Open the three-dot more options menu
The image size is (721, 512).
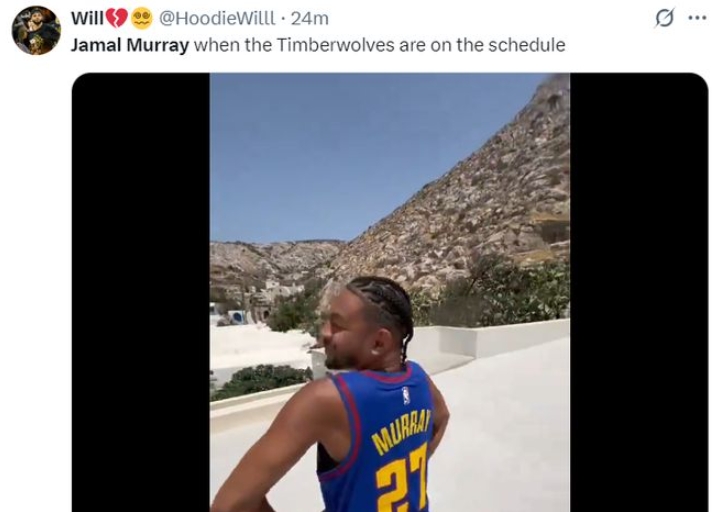[x=697, y=18]
